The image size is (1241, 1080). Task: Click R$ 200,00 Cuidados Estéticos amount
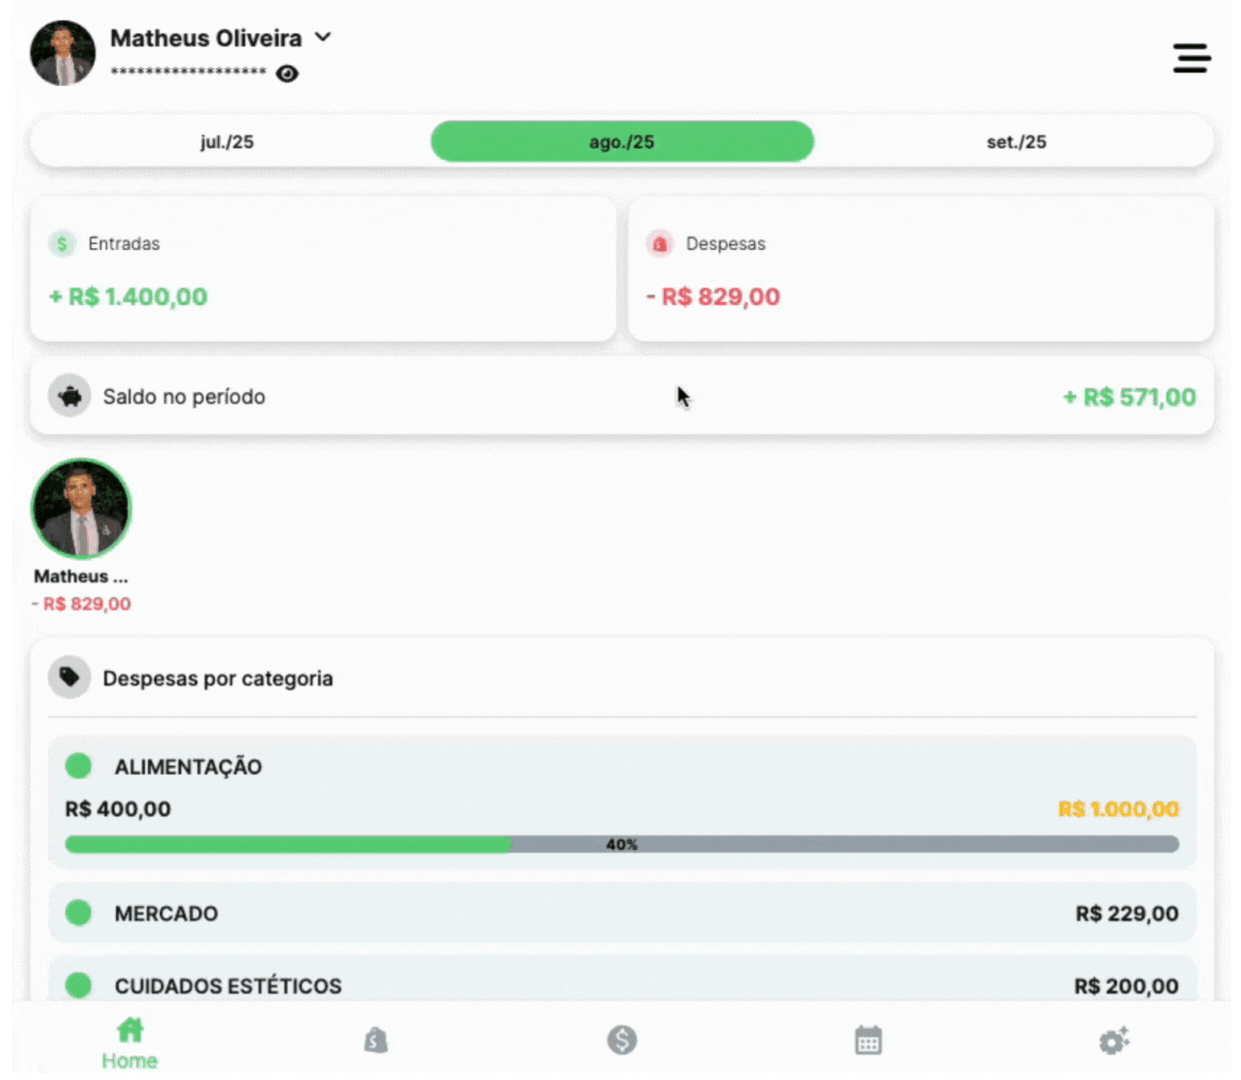pos(1127,986)
